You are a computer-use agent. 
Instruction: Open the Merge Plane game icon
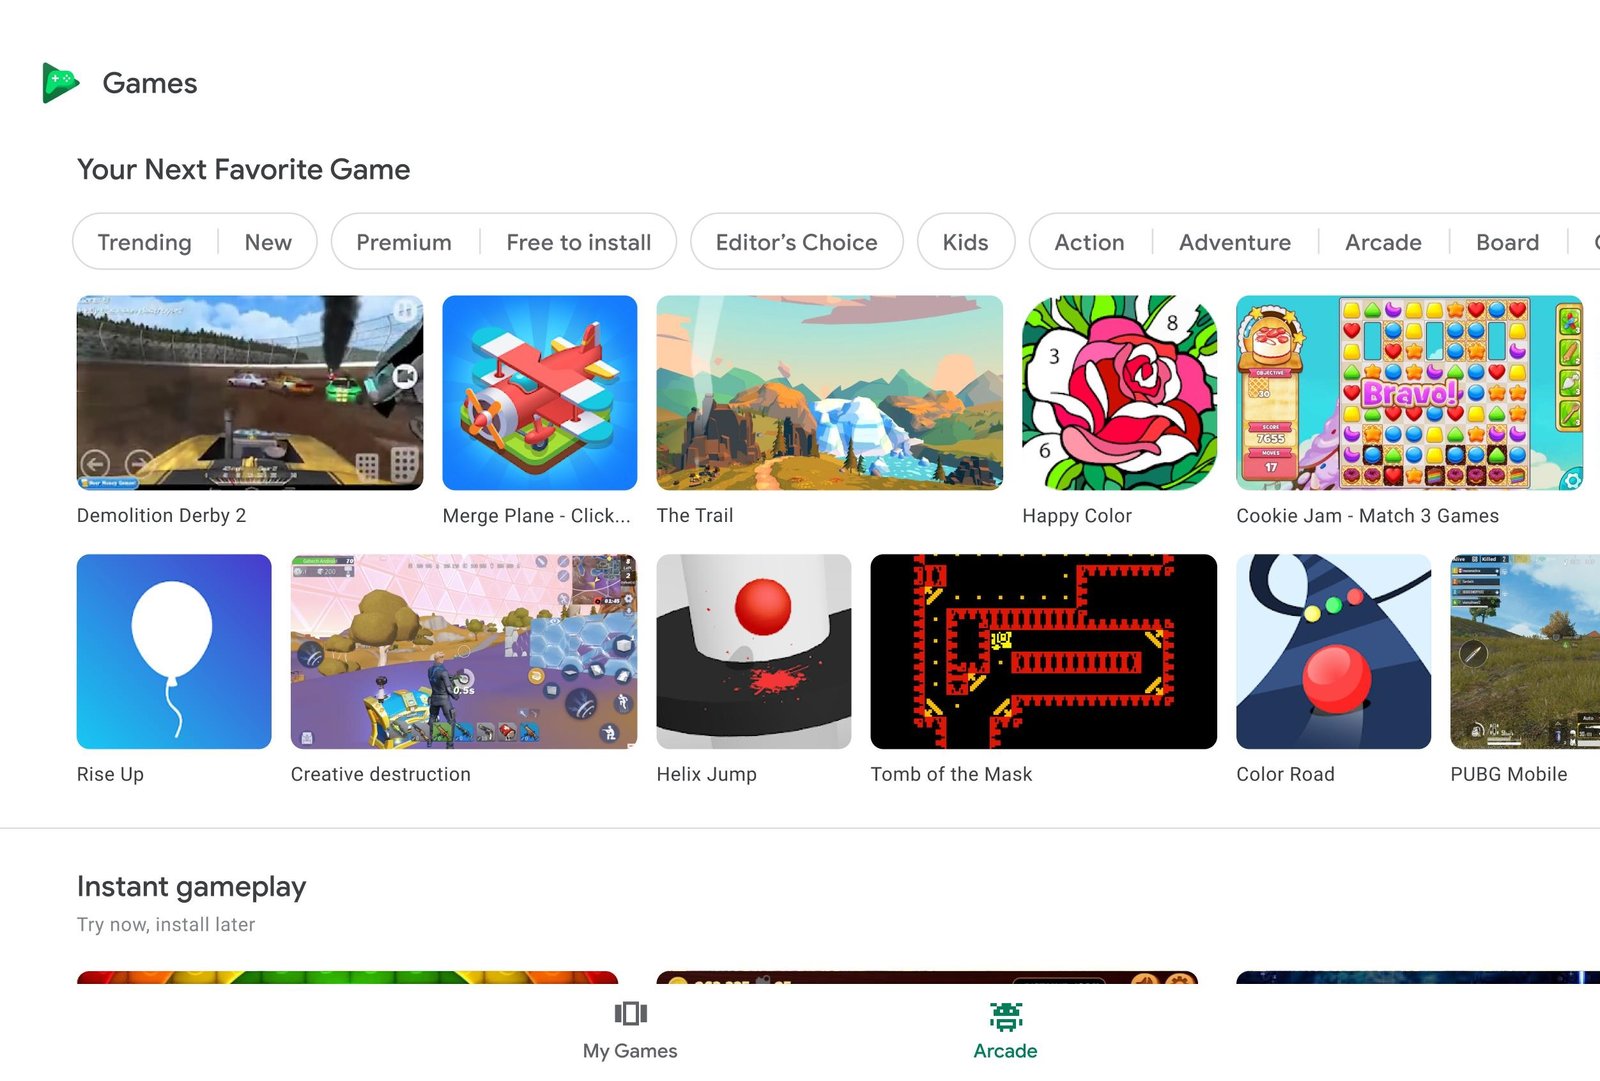pyautogui.click(x=540, y=392)
